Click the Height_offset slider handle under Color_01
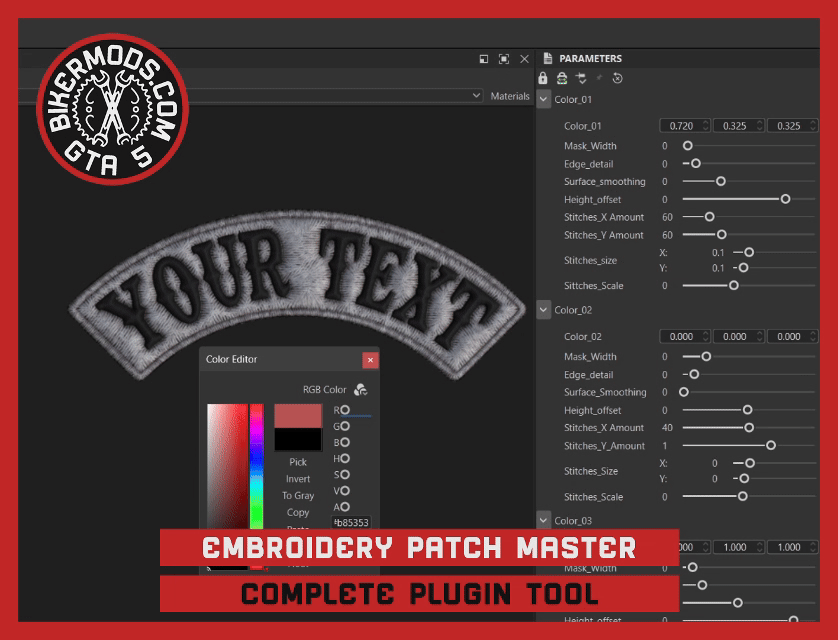The width and height of the screenshot is (838, 640). [785, 199]
